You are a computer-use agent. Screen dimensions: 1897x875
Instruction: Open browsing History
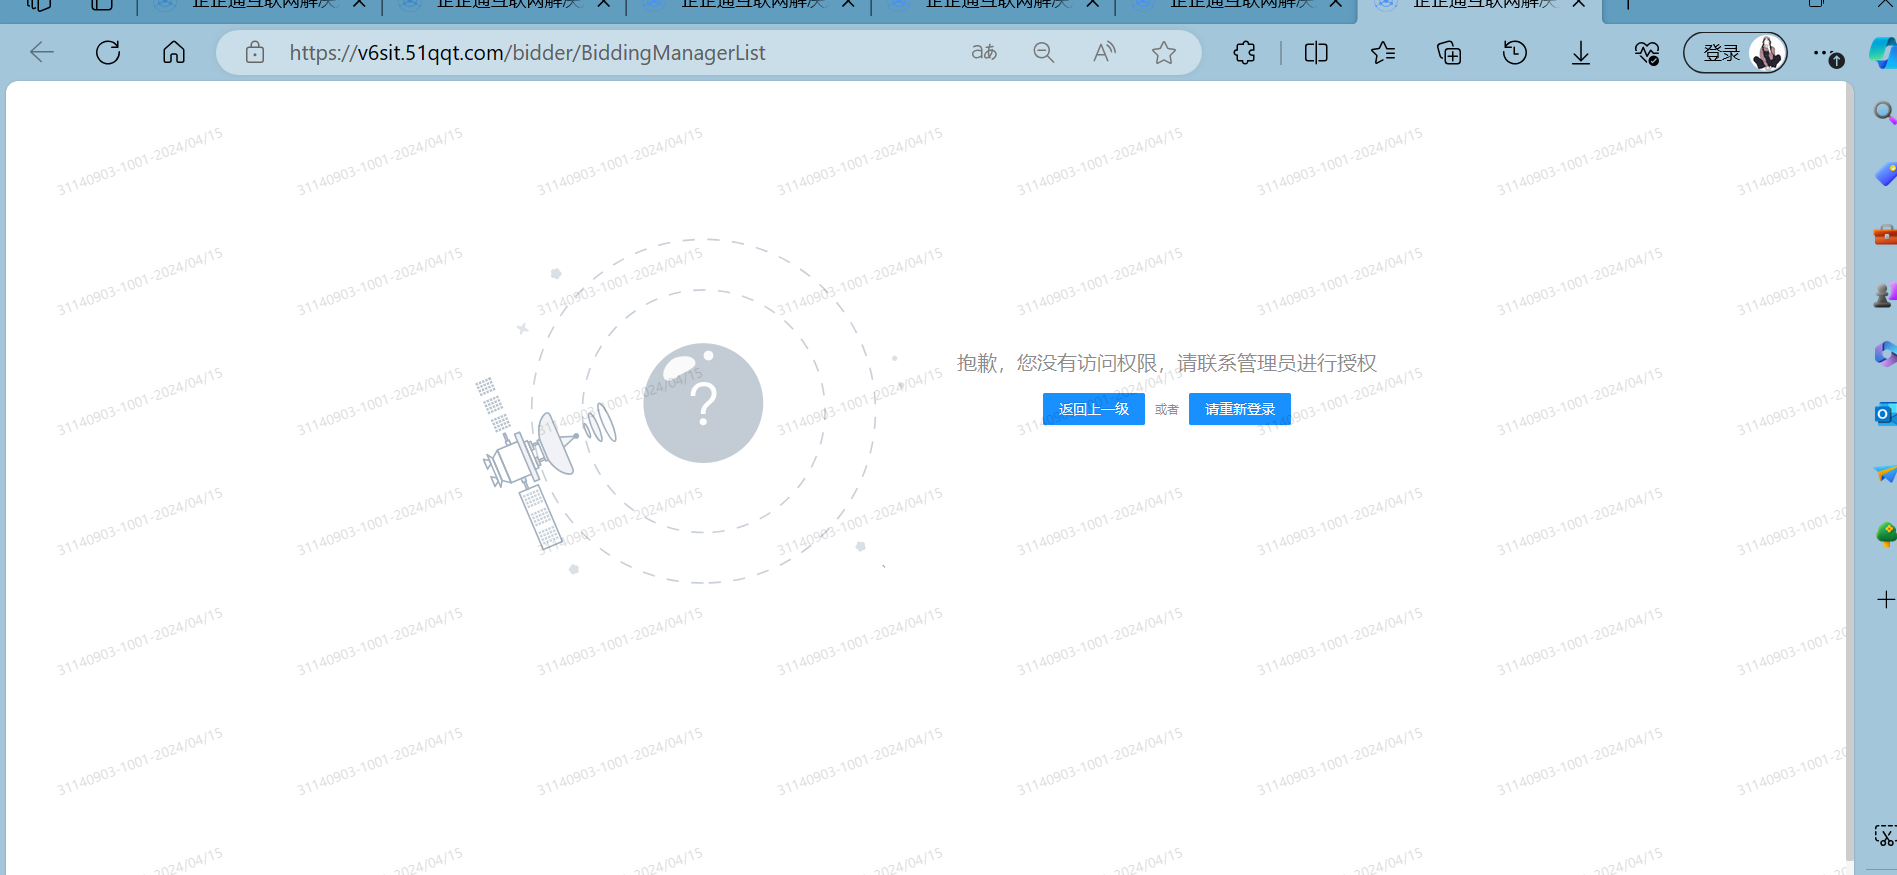coord(1515,52)
